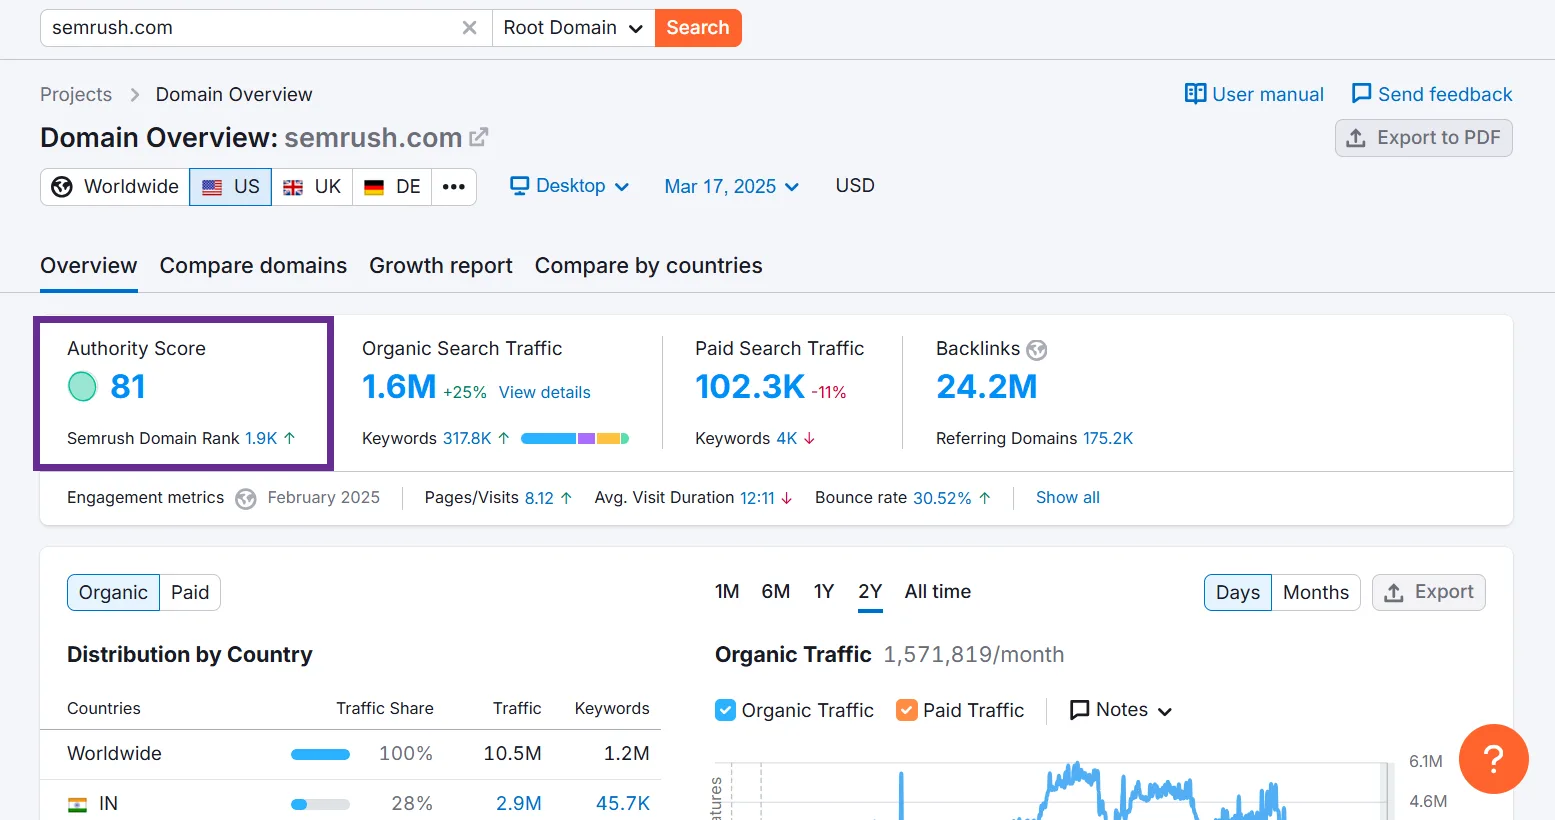Click the globe icon next to Backlinks
Screen dimensions: 1555x820
(1037, 350)
